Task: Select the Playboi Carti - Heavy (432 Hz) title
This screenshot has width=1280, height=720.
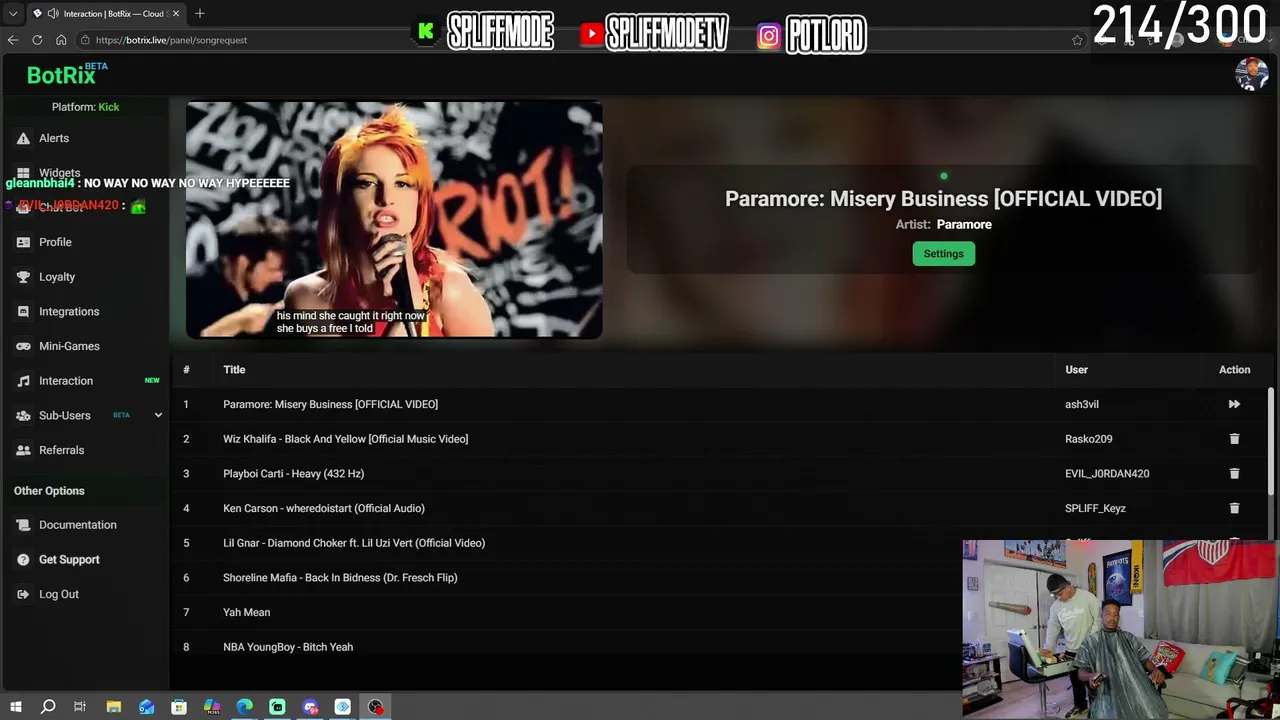Action: 293,474
